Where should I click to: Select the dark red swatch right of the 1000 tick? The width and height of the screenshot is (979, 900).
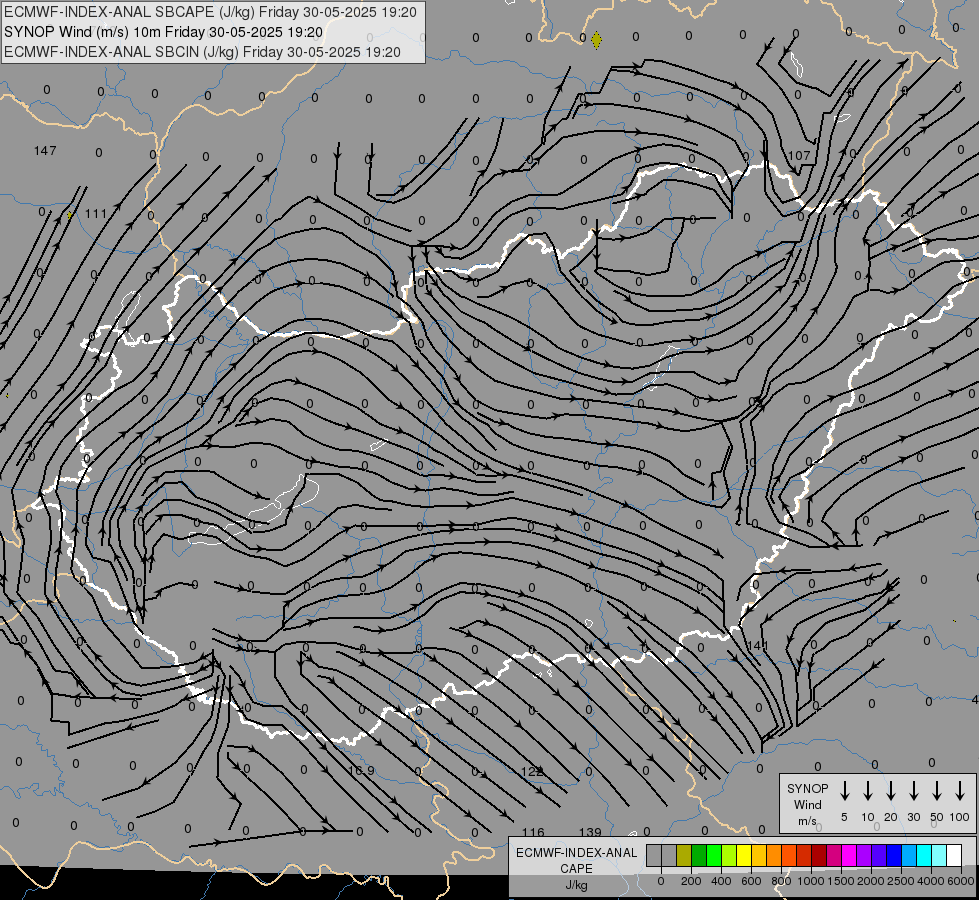819,855
